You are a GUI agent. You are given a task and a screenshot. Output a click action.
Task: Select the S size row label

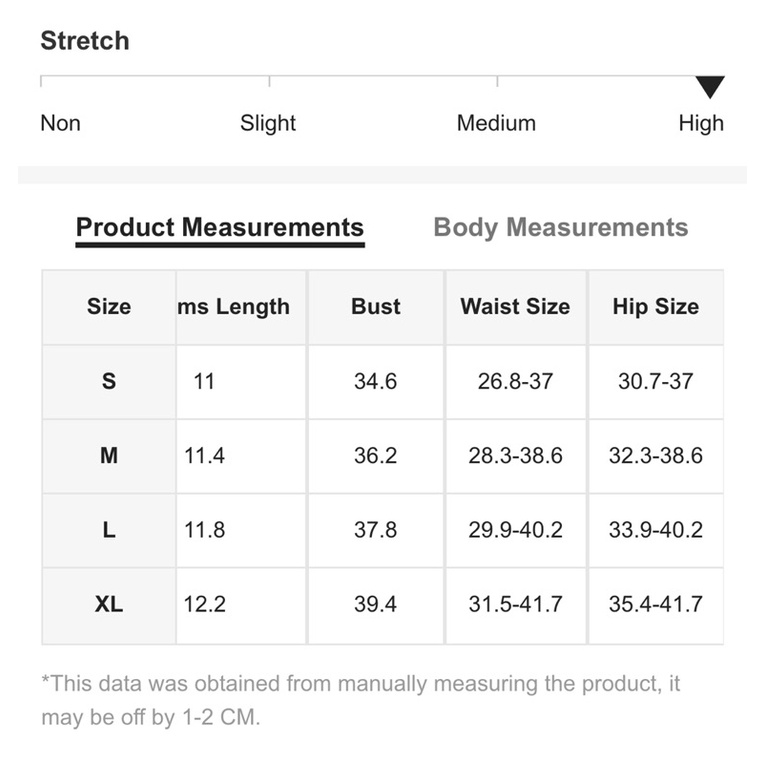pos(109,381)
